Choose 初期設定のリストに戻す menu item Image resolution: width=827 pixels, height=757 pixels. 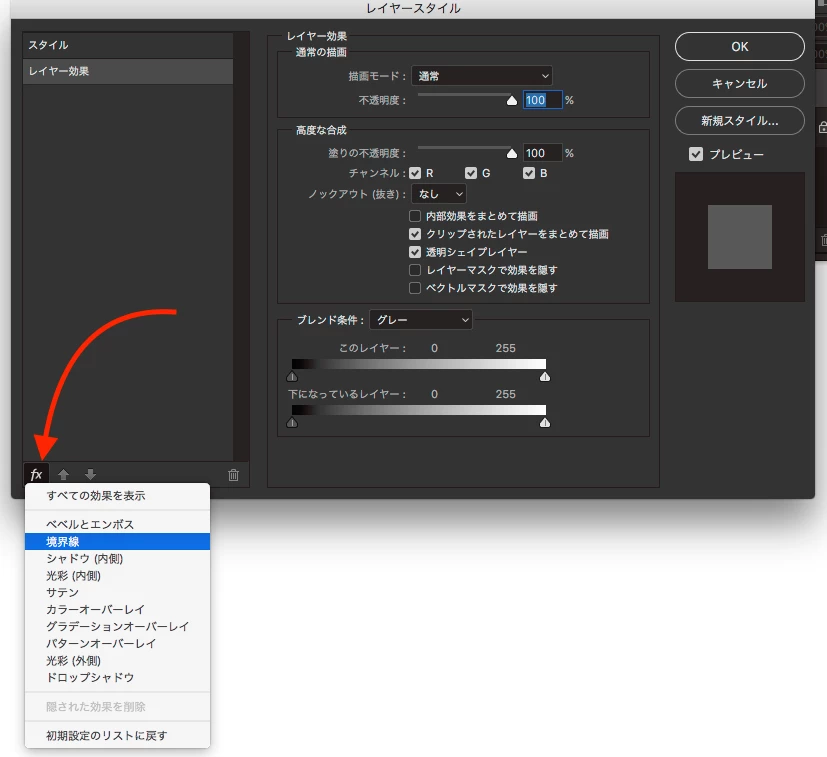117,735
